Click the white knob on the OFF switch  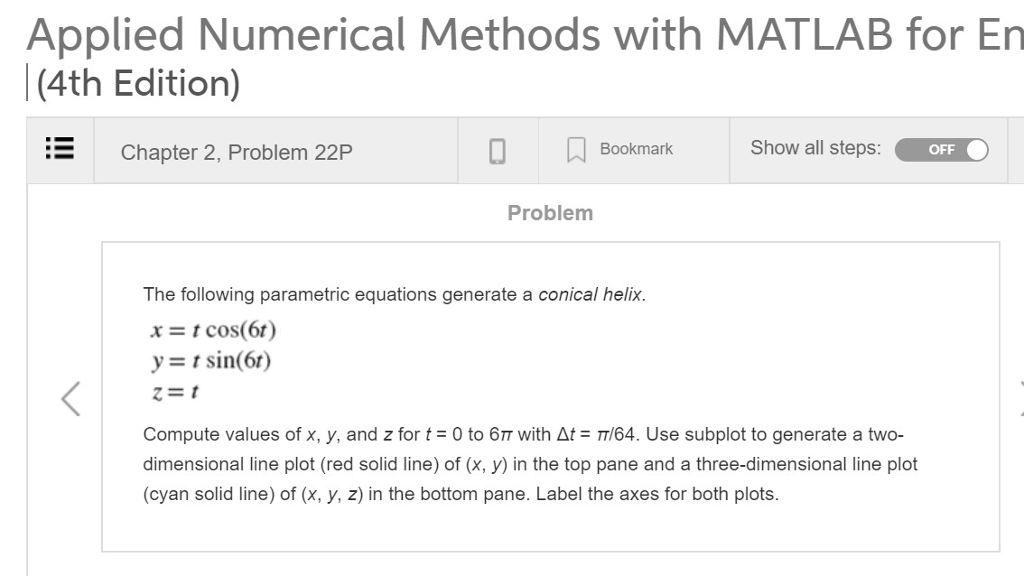click(975, 150)
